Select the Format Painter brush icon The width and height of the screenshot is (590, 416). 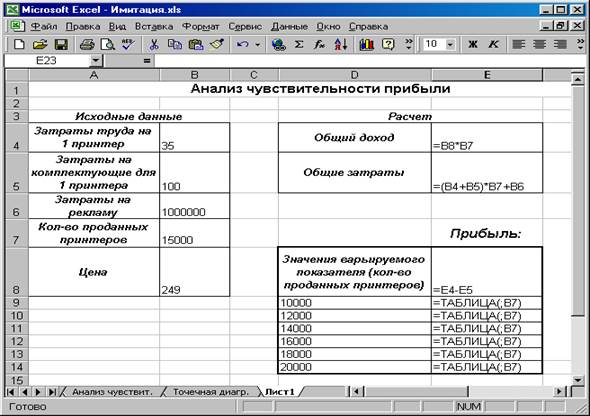coord(217,44)
